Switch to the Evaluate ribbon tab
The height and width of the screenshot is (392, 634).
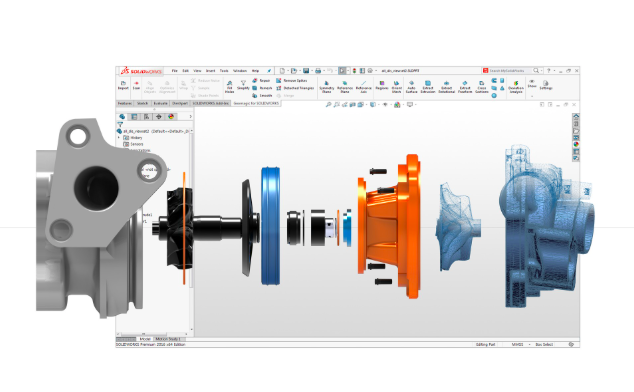(161, 104)
